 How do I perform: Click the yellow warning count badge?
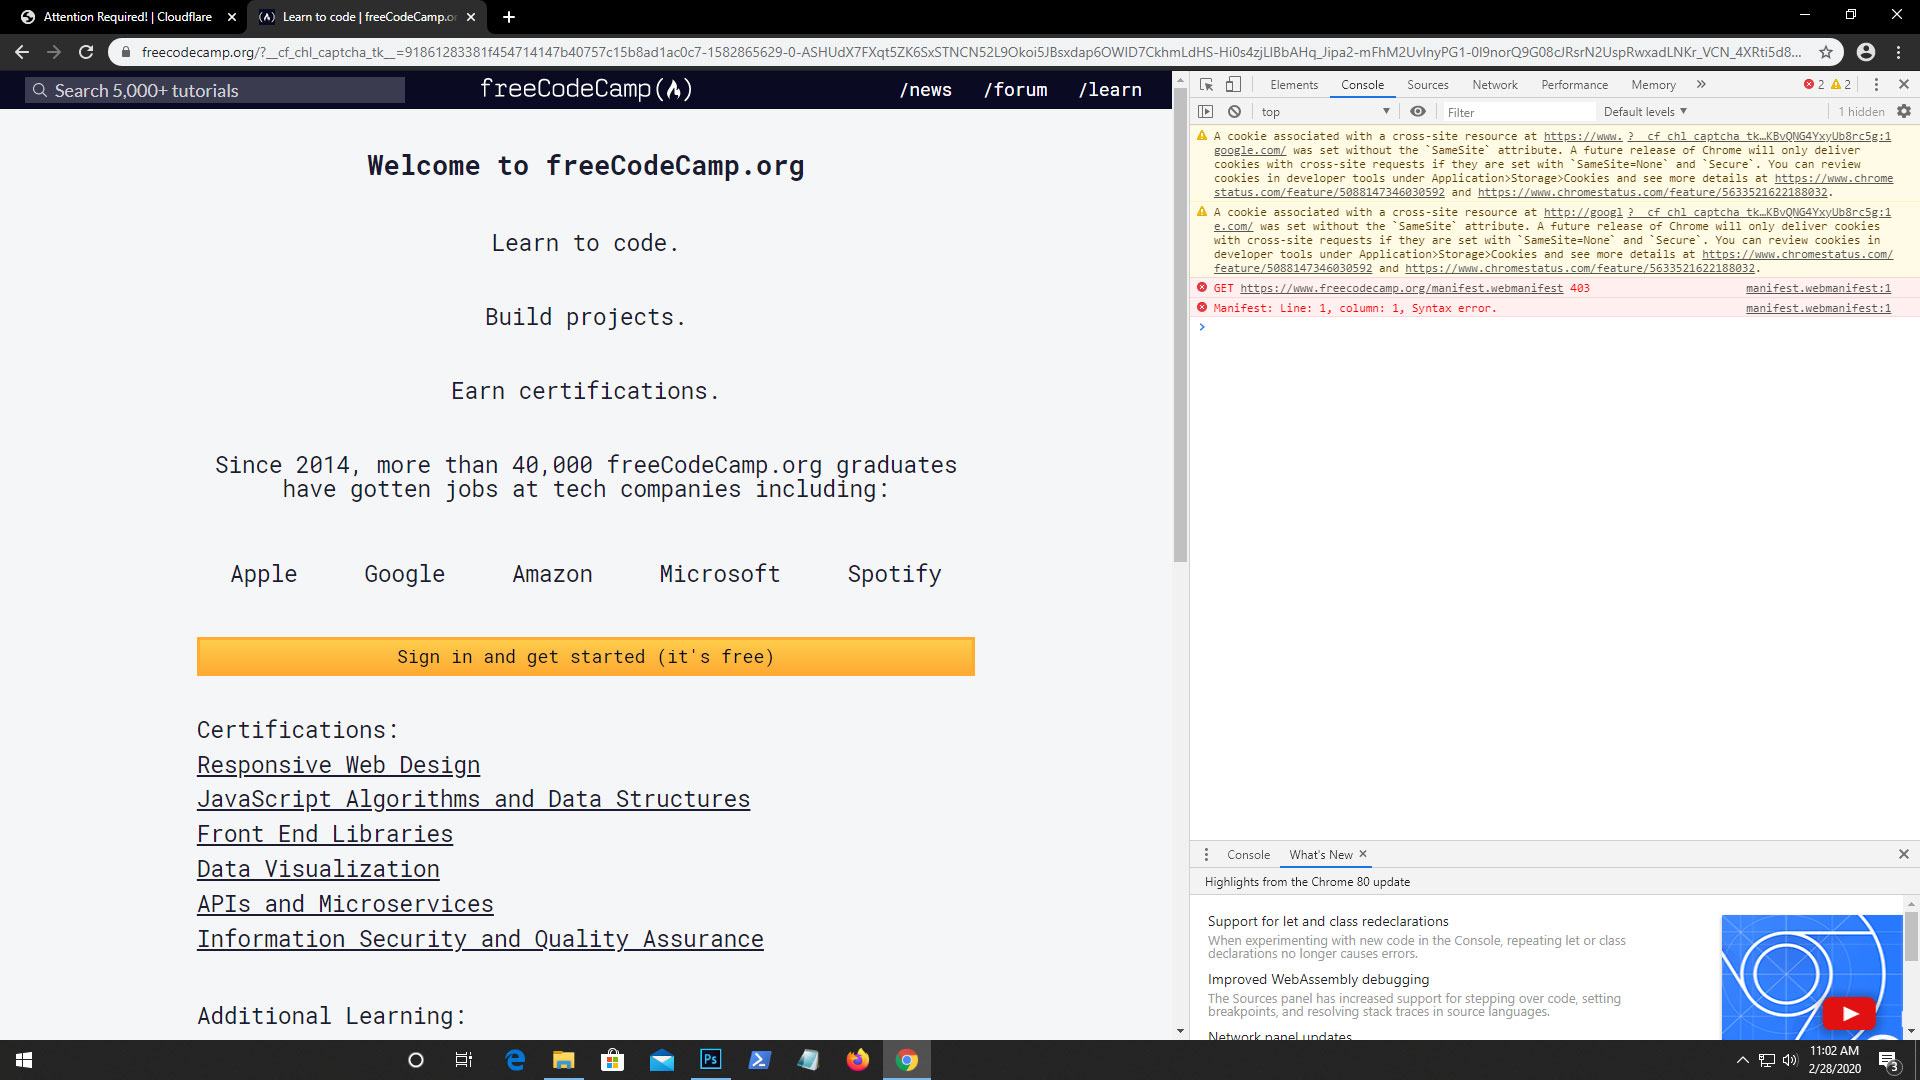click(x=1838, y=84)
